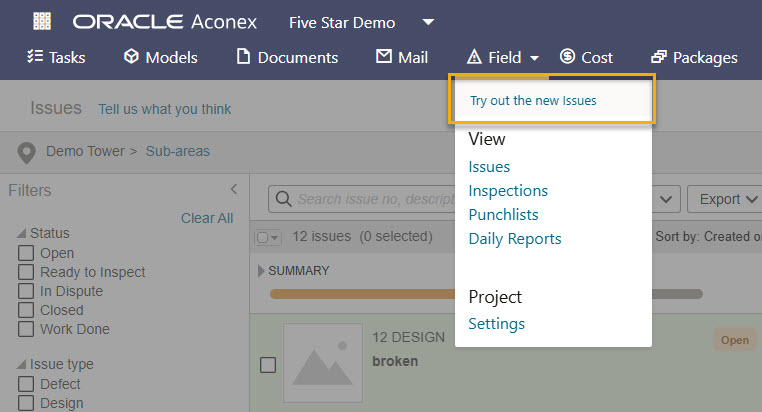This screenshot has height=412, width=762.
Task: Click the location pin icon beside Demo Tower
Action: click(x=26, y=153)
